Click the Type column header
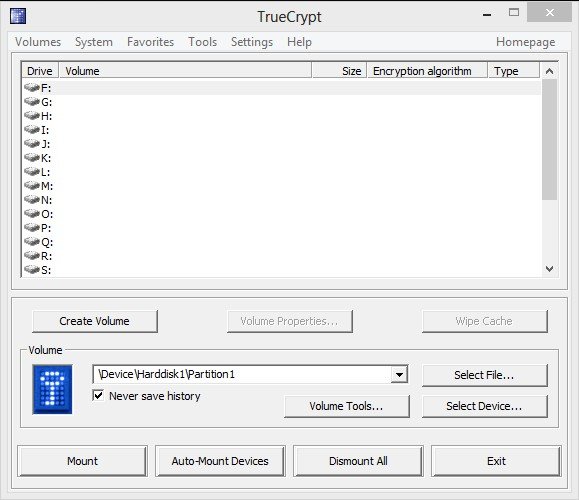Screen dimensions: 579x500 [514, 71]
